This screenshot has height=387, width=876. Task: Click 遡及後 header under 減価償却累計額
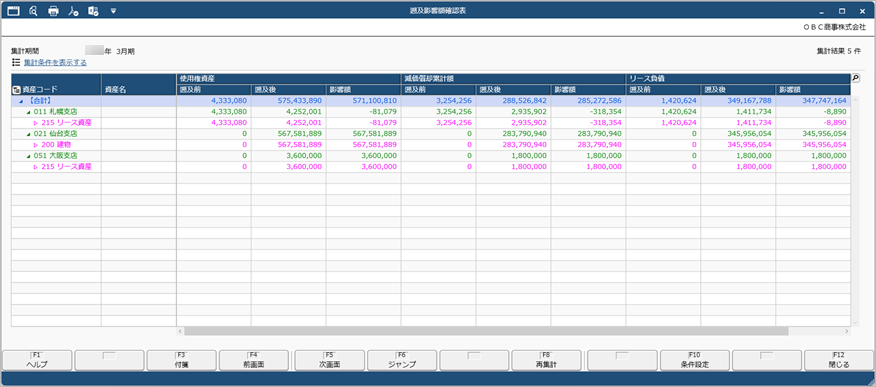(513, 89)
